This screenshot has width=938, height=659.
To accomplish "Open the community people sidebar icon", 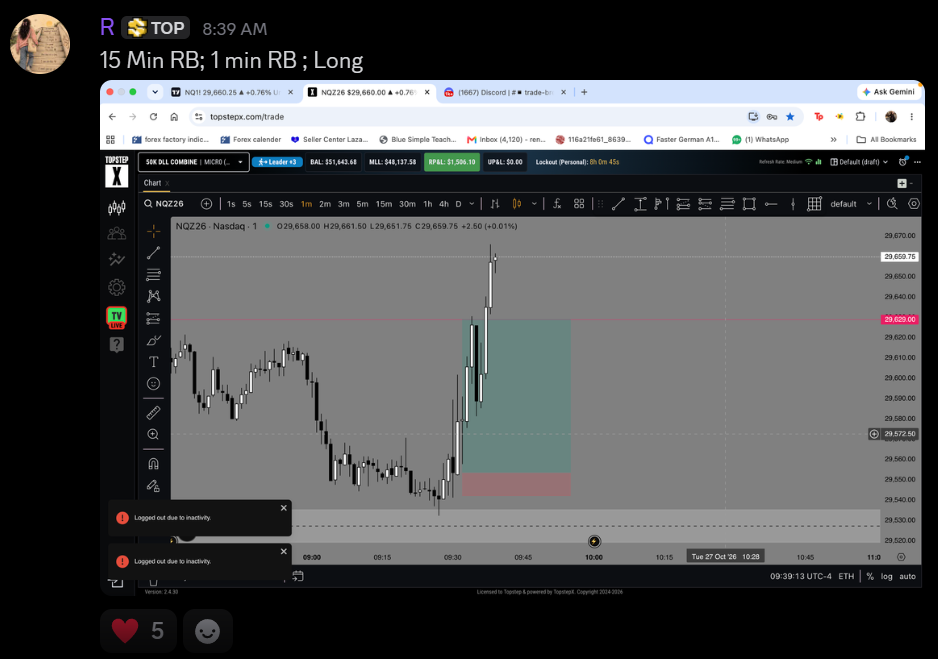I will pyautogui.click(x=117, y=234).
